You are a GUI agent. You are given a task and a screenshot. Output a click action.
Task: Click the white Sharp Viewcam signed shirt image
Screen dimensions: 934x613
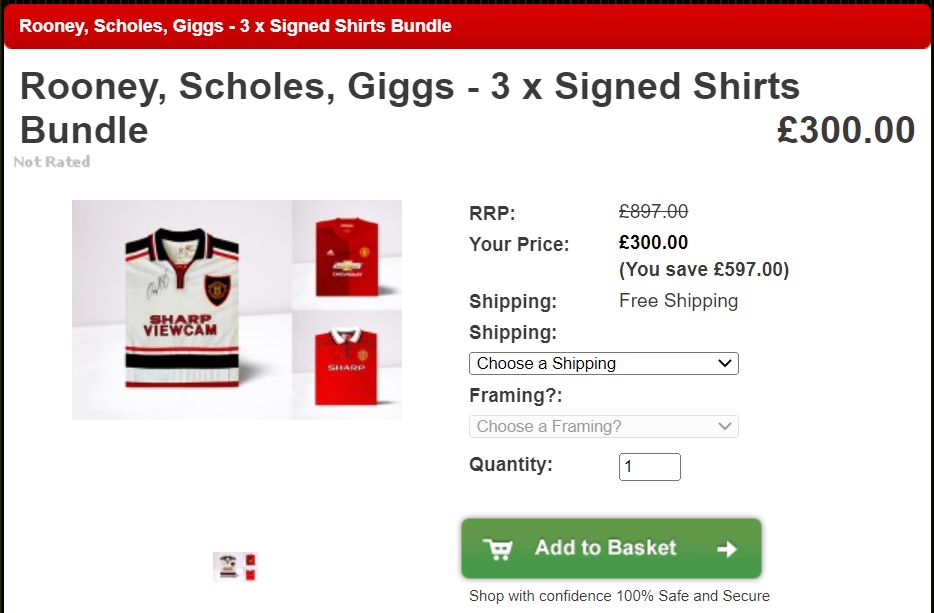[182, 308]
